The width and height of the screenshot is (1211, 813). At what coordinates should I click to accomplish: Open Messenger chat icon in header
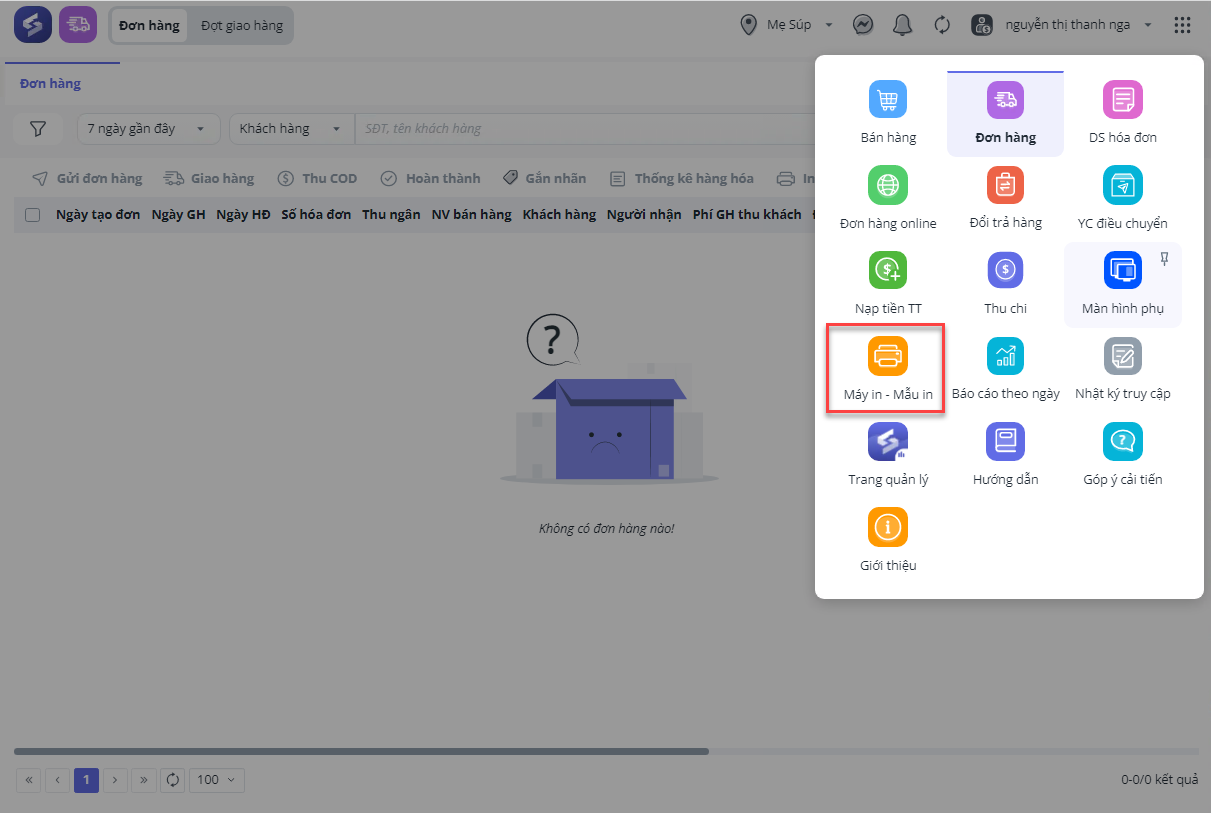[x=864, y=25]
